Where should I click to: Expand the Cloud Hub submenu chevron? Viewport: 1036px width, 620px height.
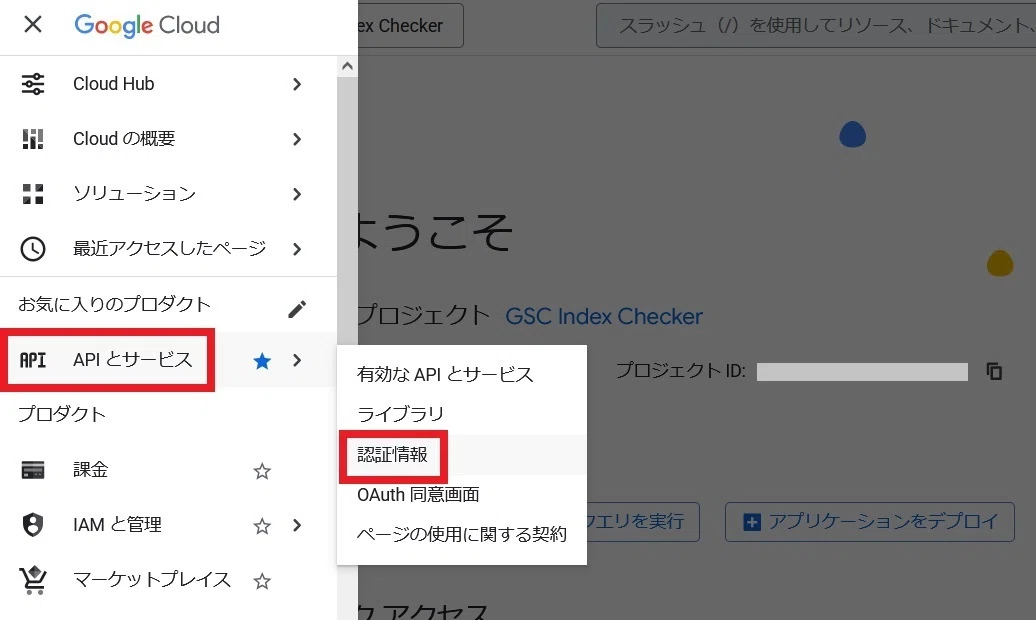[x=297, y=84]
